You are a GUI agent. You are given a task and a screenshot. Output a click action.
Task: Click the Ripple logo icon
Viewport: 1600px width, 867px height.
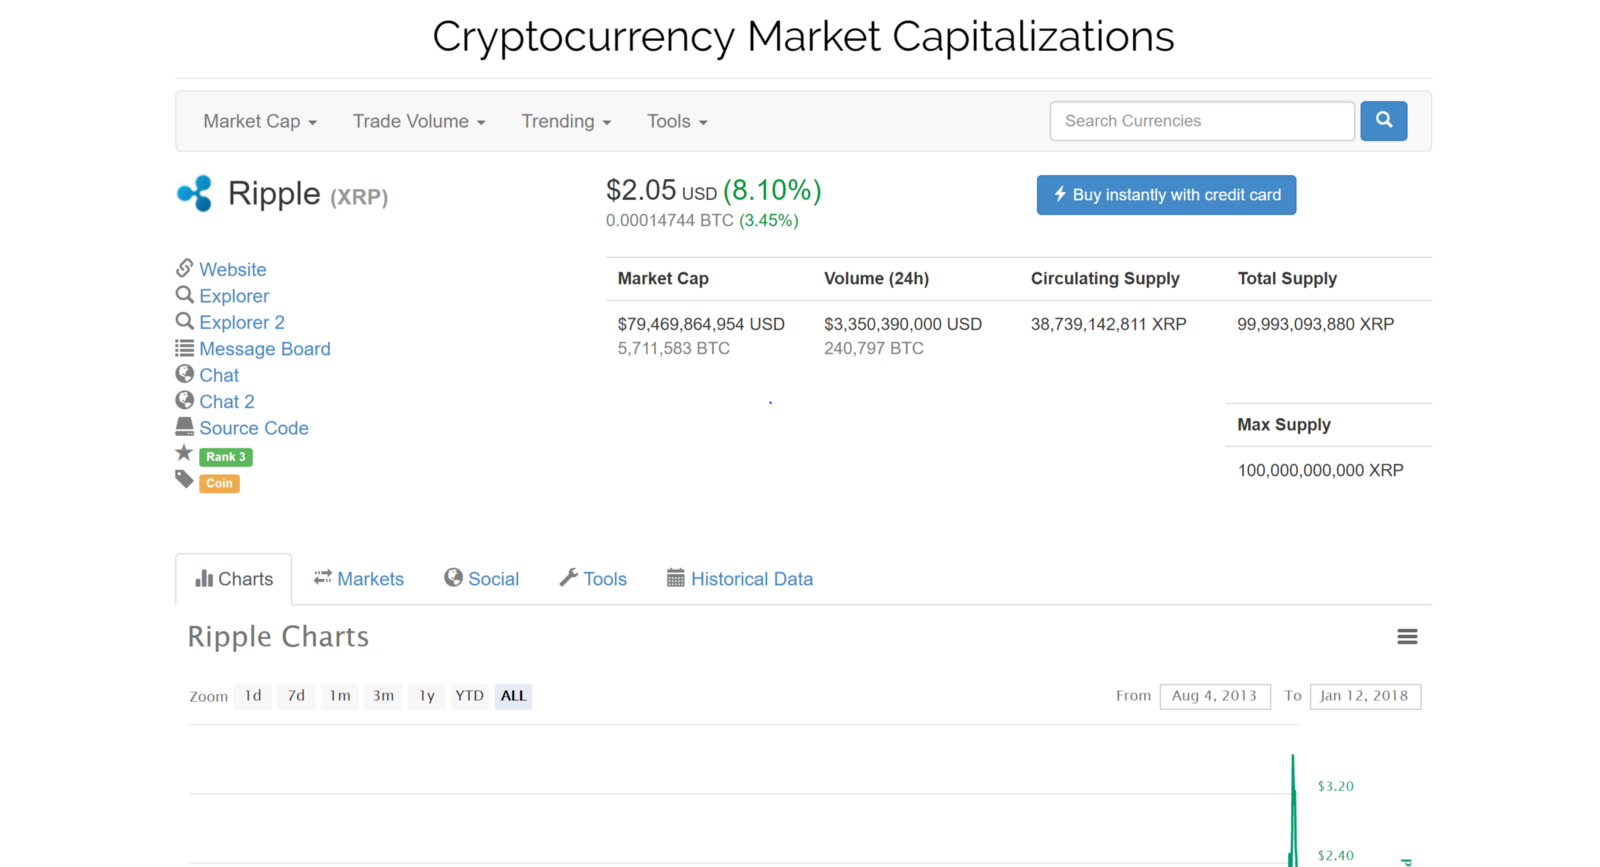coord(195,193)
